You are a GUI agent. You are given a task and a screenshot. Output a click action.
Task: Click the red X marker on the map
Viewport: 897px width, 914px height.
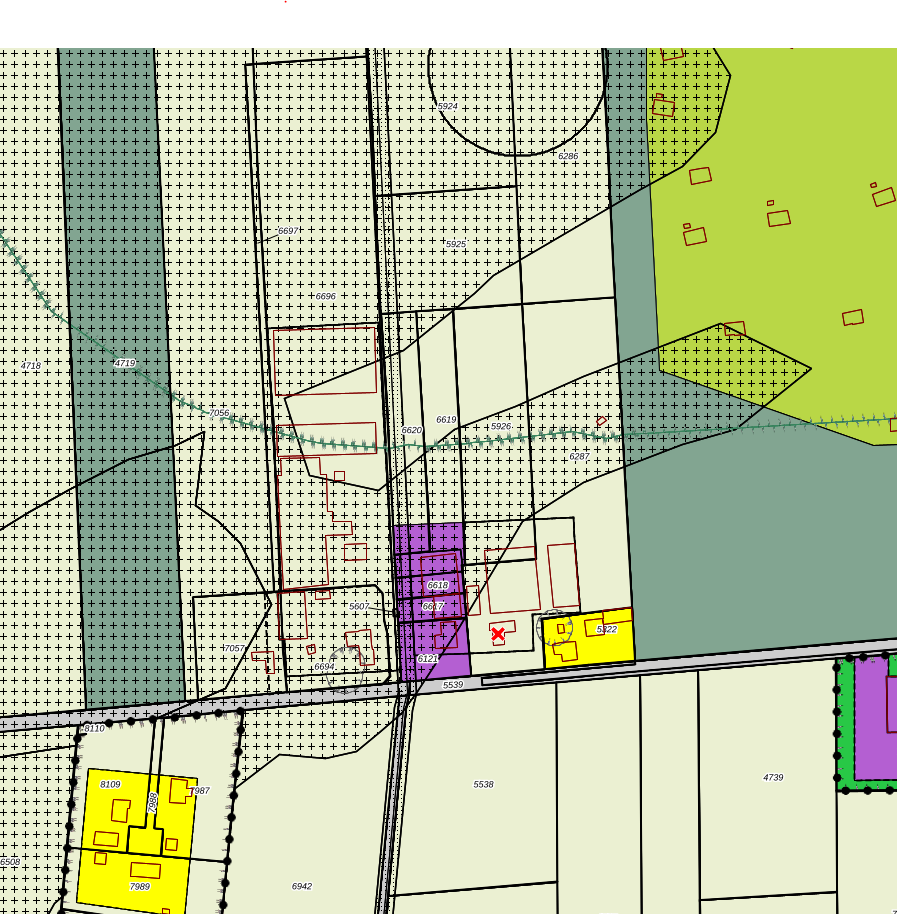[498, 634]
